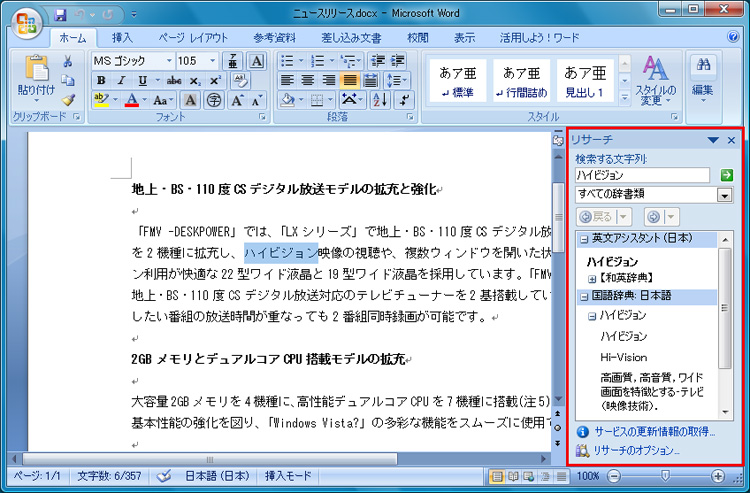This screenshot has height=493, width=750.
Task: Click numbered list icon
Action: (317, 61)
